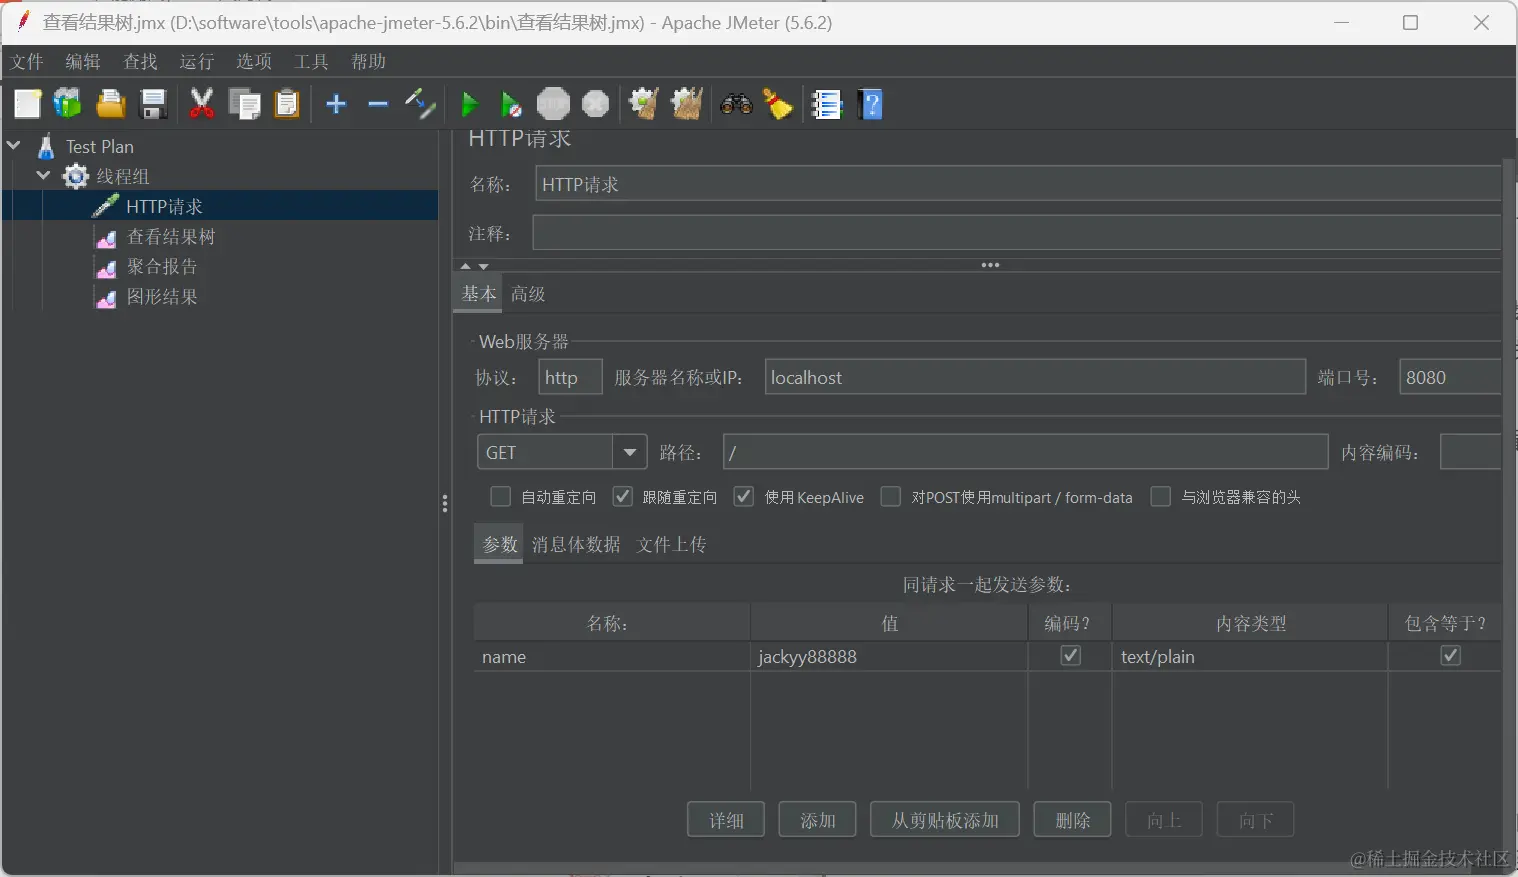Select the HTTP请求 sampler in tree

tap(147, 207)
